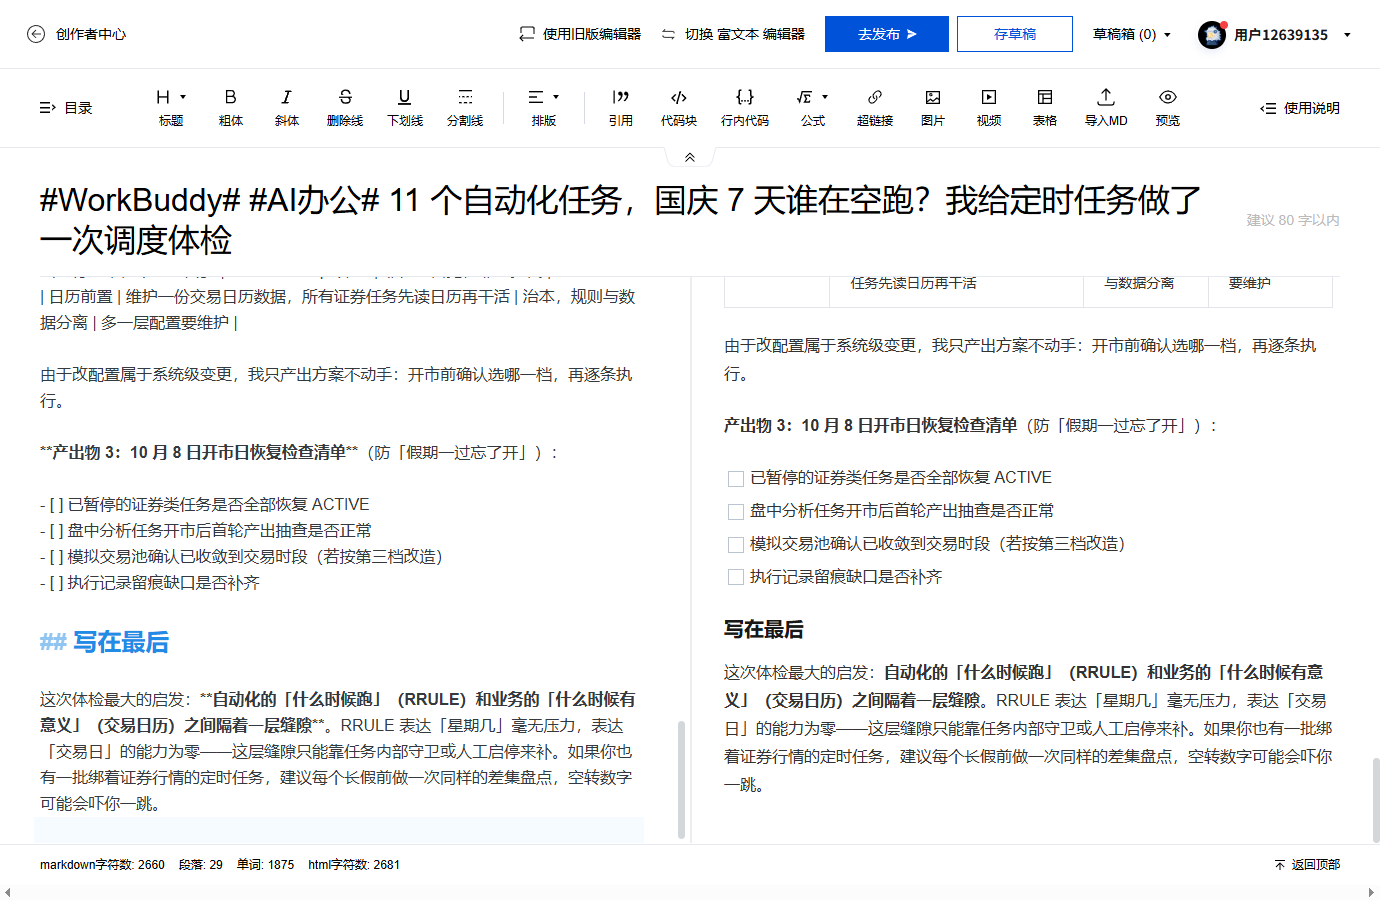Open the 目录 outline panel
The image size is (1380, 900).
tap(66, 108)
